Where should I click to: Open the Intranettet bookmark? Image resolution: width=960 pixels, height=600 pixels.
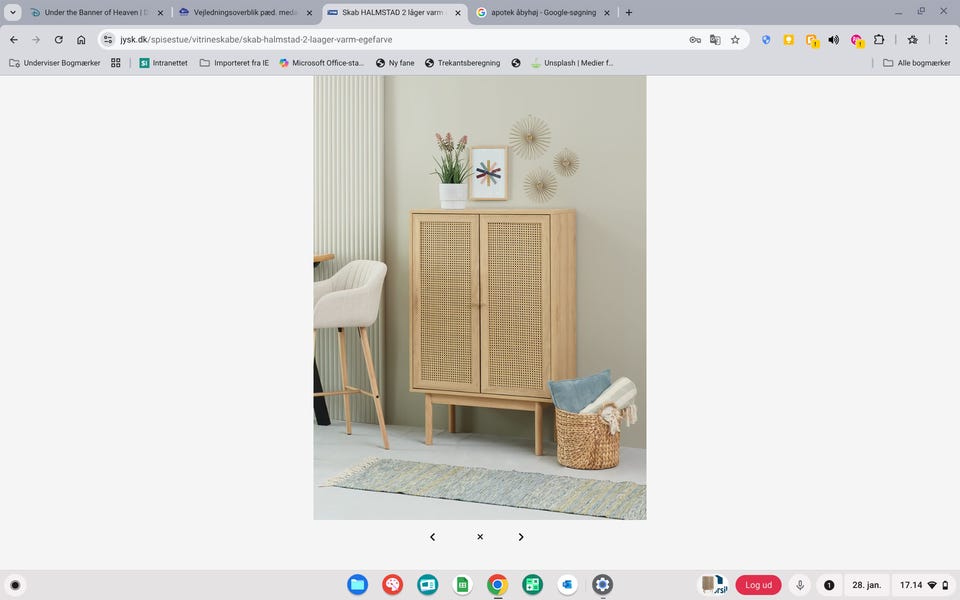click(x=163, y=63)
